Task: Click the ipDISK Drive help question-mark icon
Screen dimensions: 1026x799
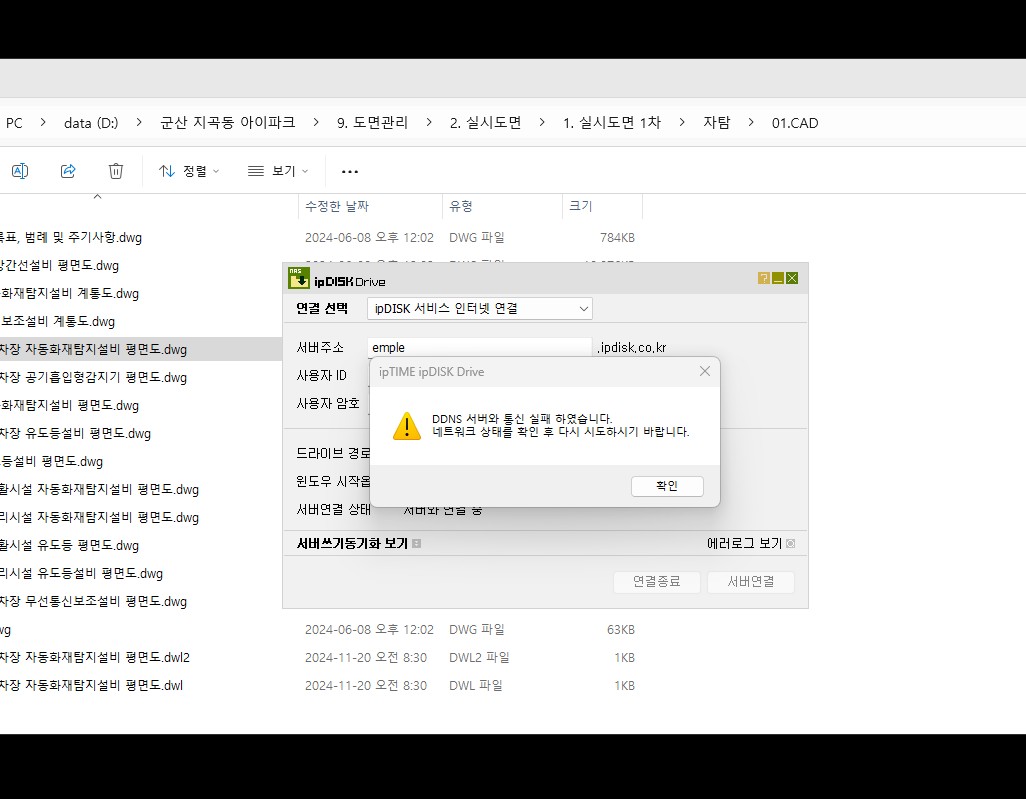Action: 764,278
